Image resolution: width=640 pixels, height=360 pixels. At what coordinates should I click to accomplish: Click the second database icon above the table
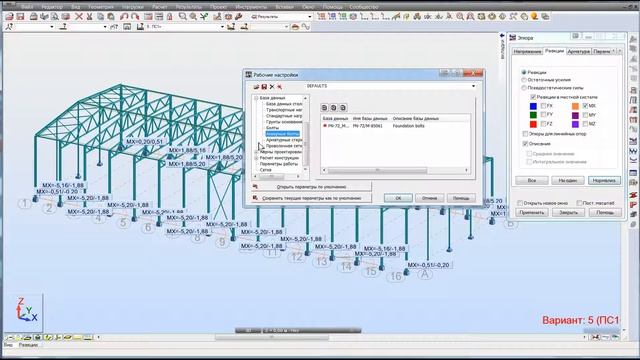pyautogui.click(x=333, y=107)
